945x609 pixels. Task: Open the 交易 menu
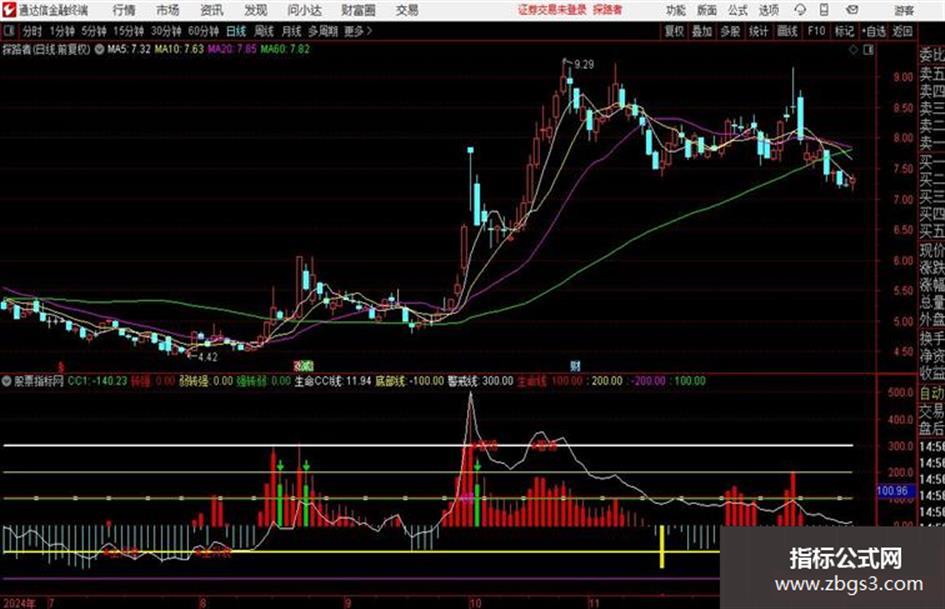407,10
